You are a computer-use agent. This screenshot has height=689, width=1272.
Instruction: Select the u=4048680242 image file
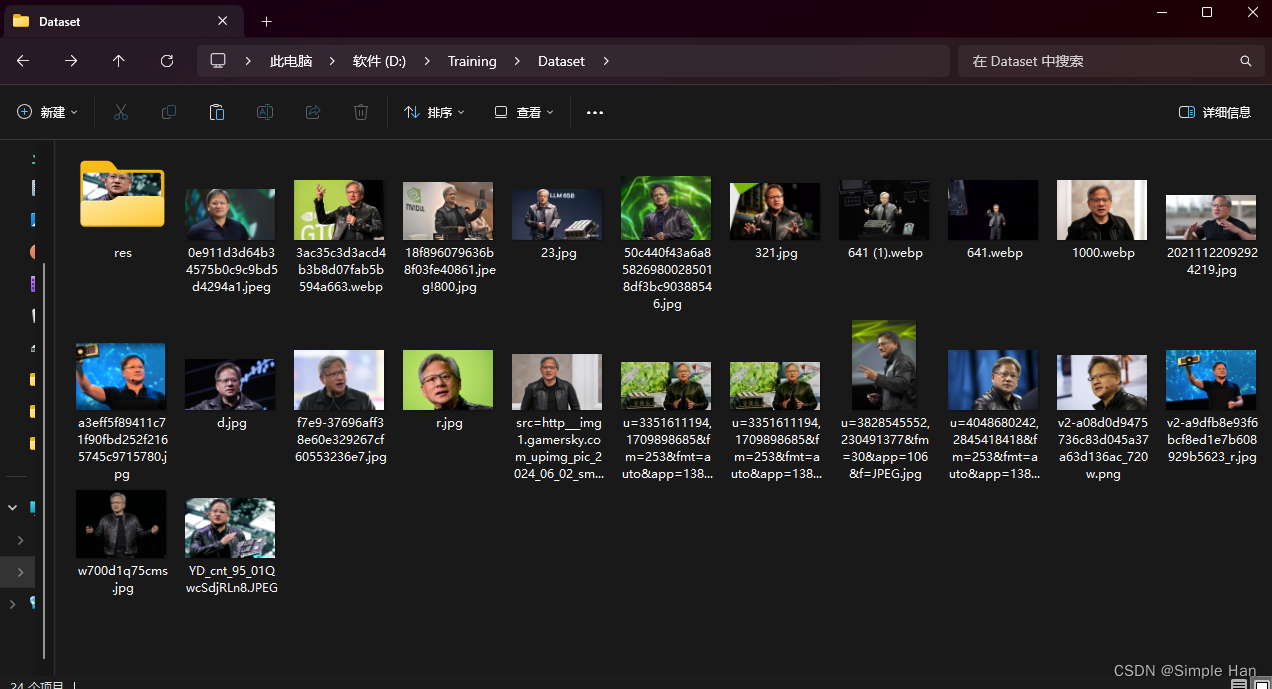click(993, 415)
